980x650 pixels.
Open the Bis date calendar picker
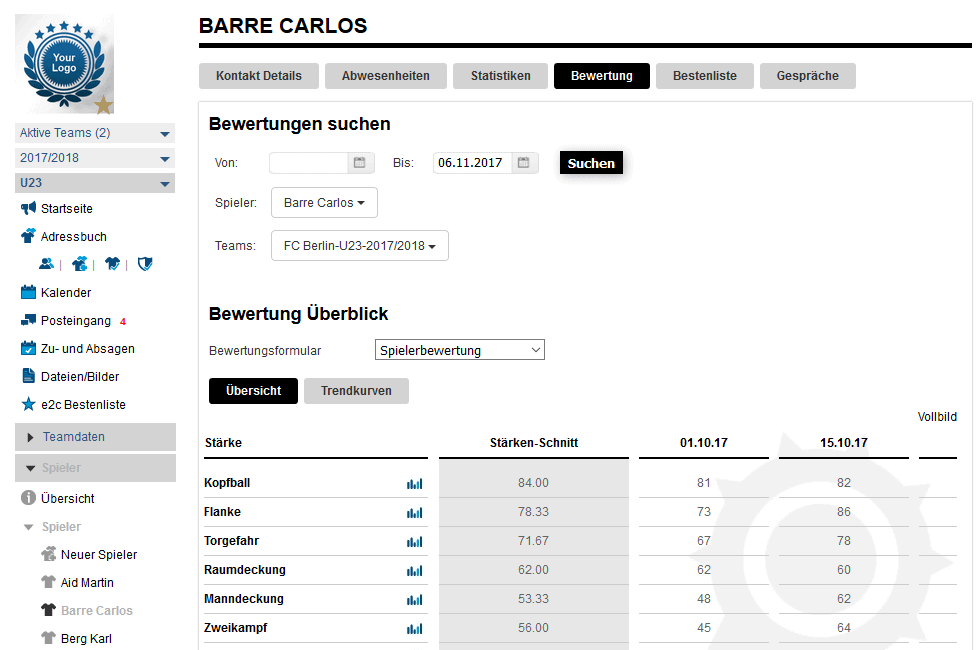click(x=524, y=162)
